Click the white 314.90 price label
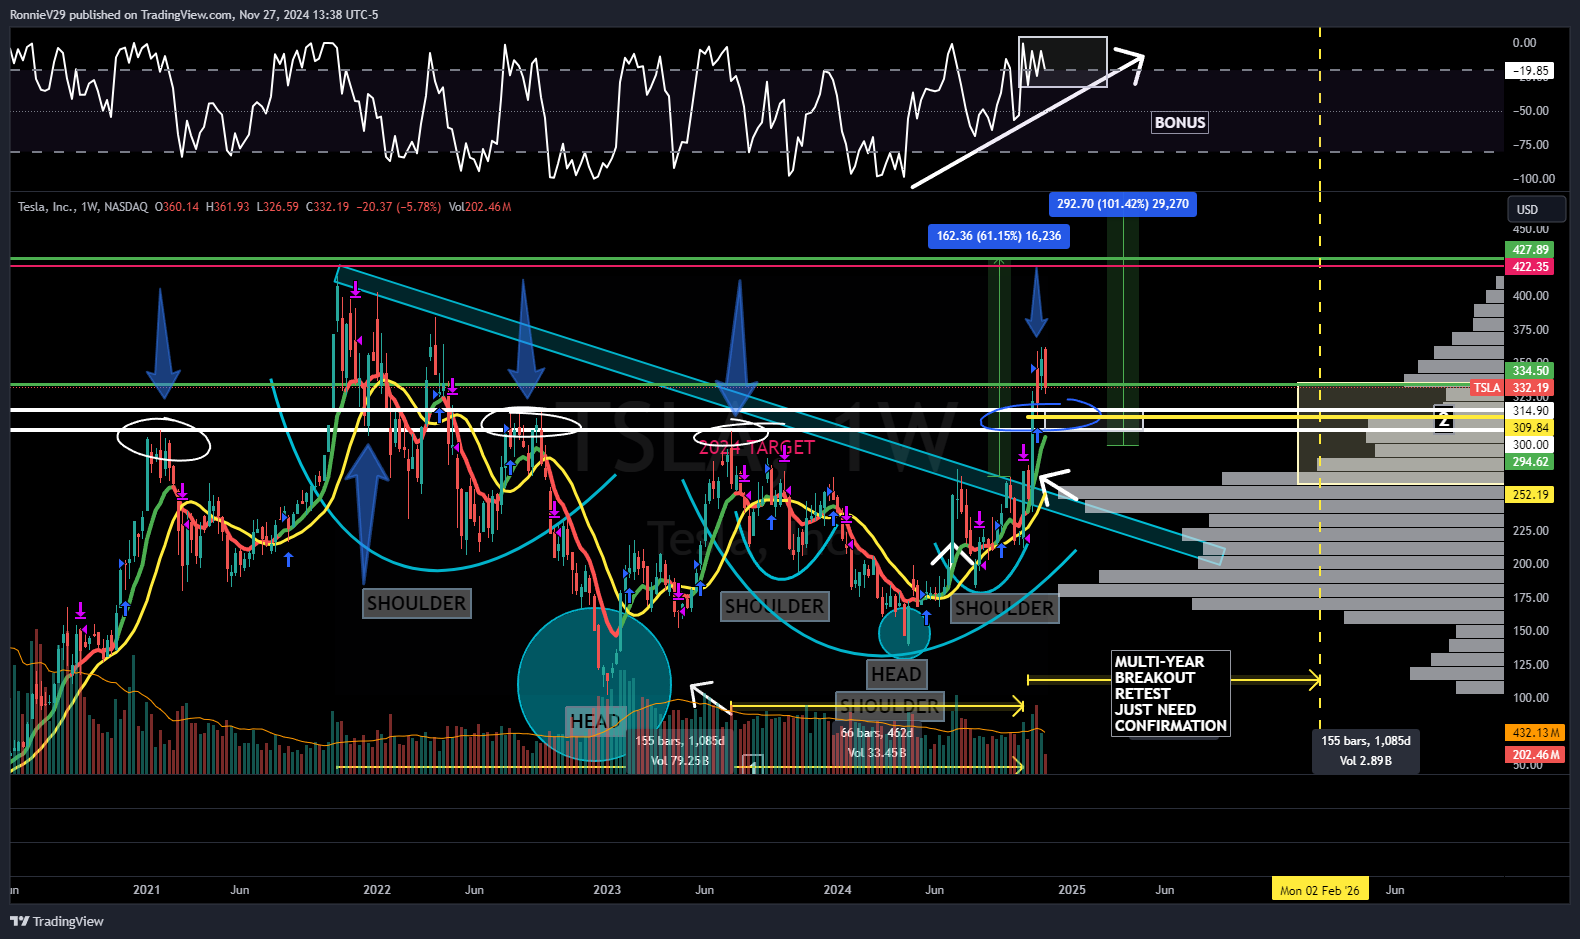Viewport: 1580px width, 939px height. point(1530,411)
